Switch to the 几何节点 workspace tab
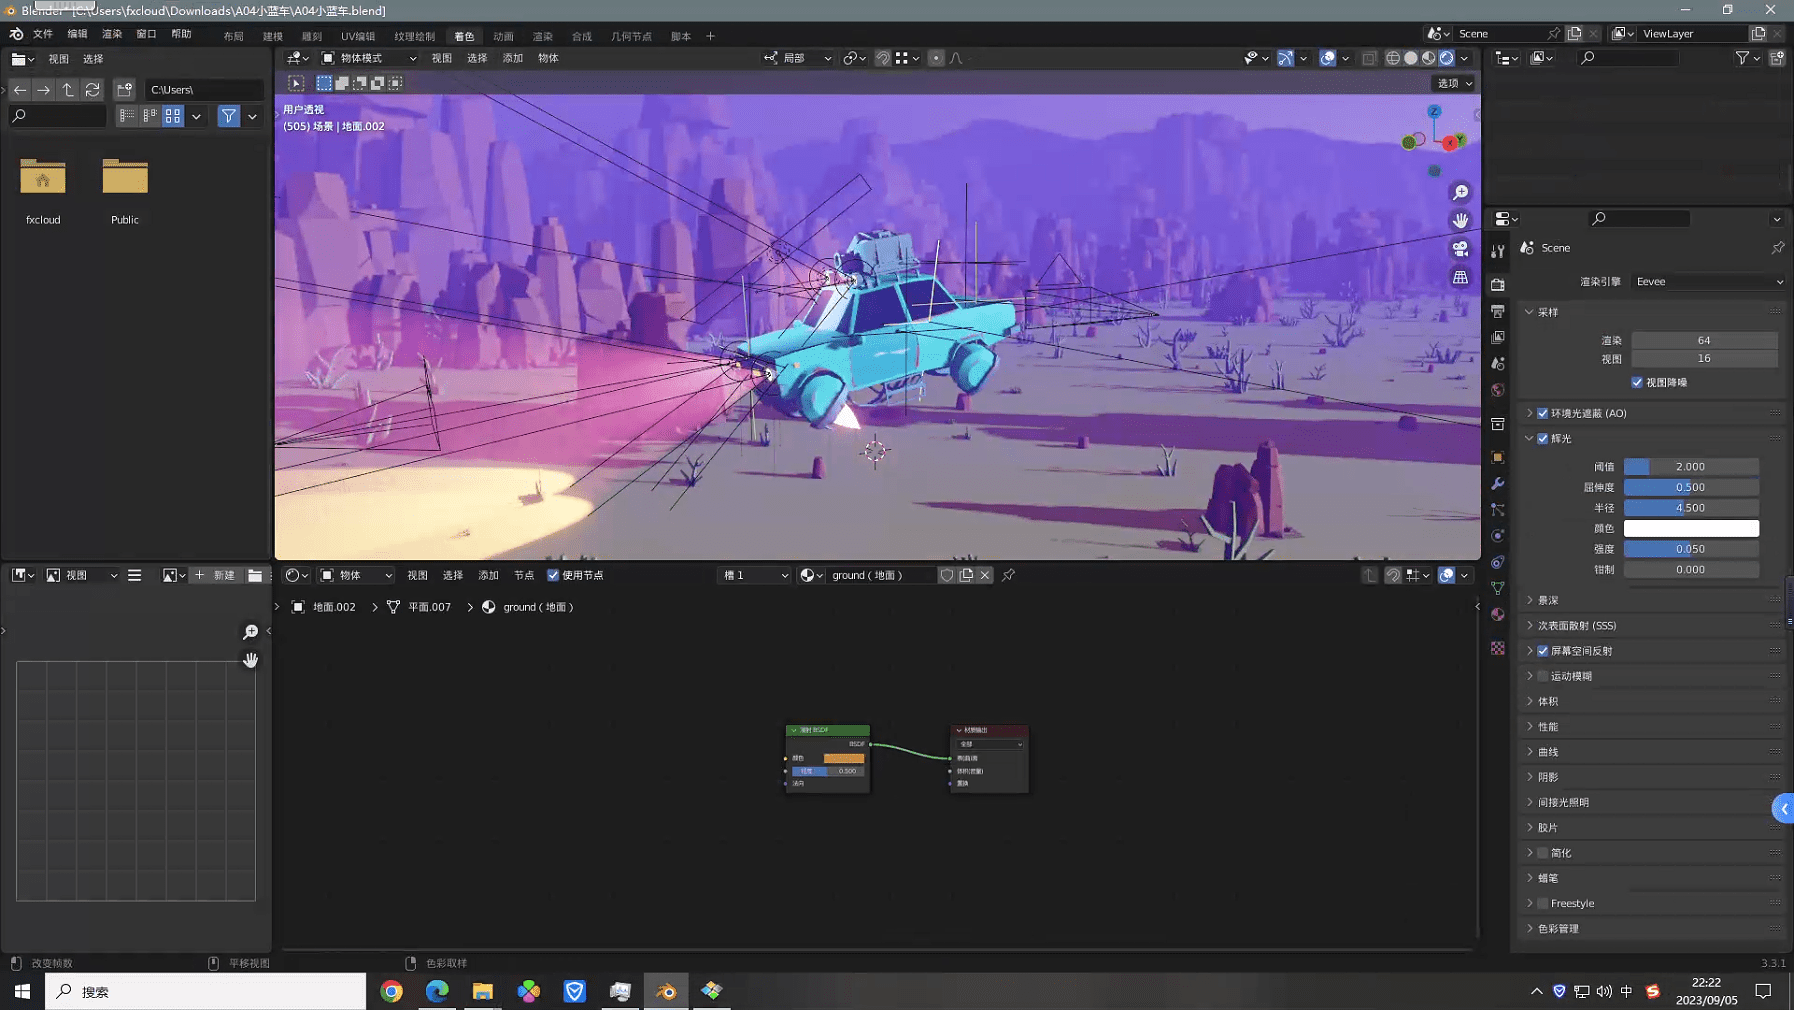This screenshot has width=1794, height=1010. click(631, 36)
